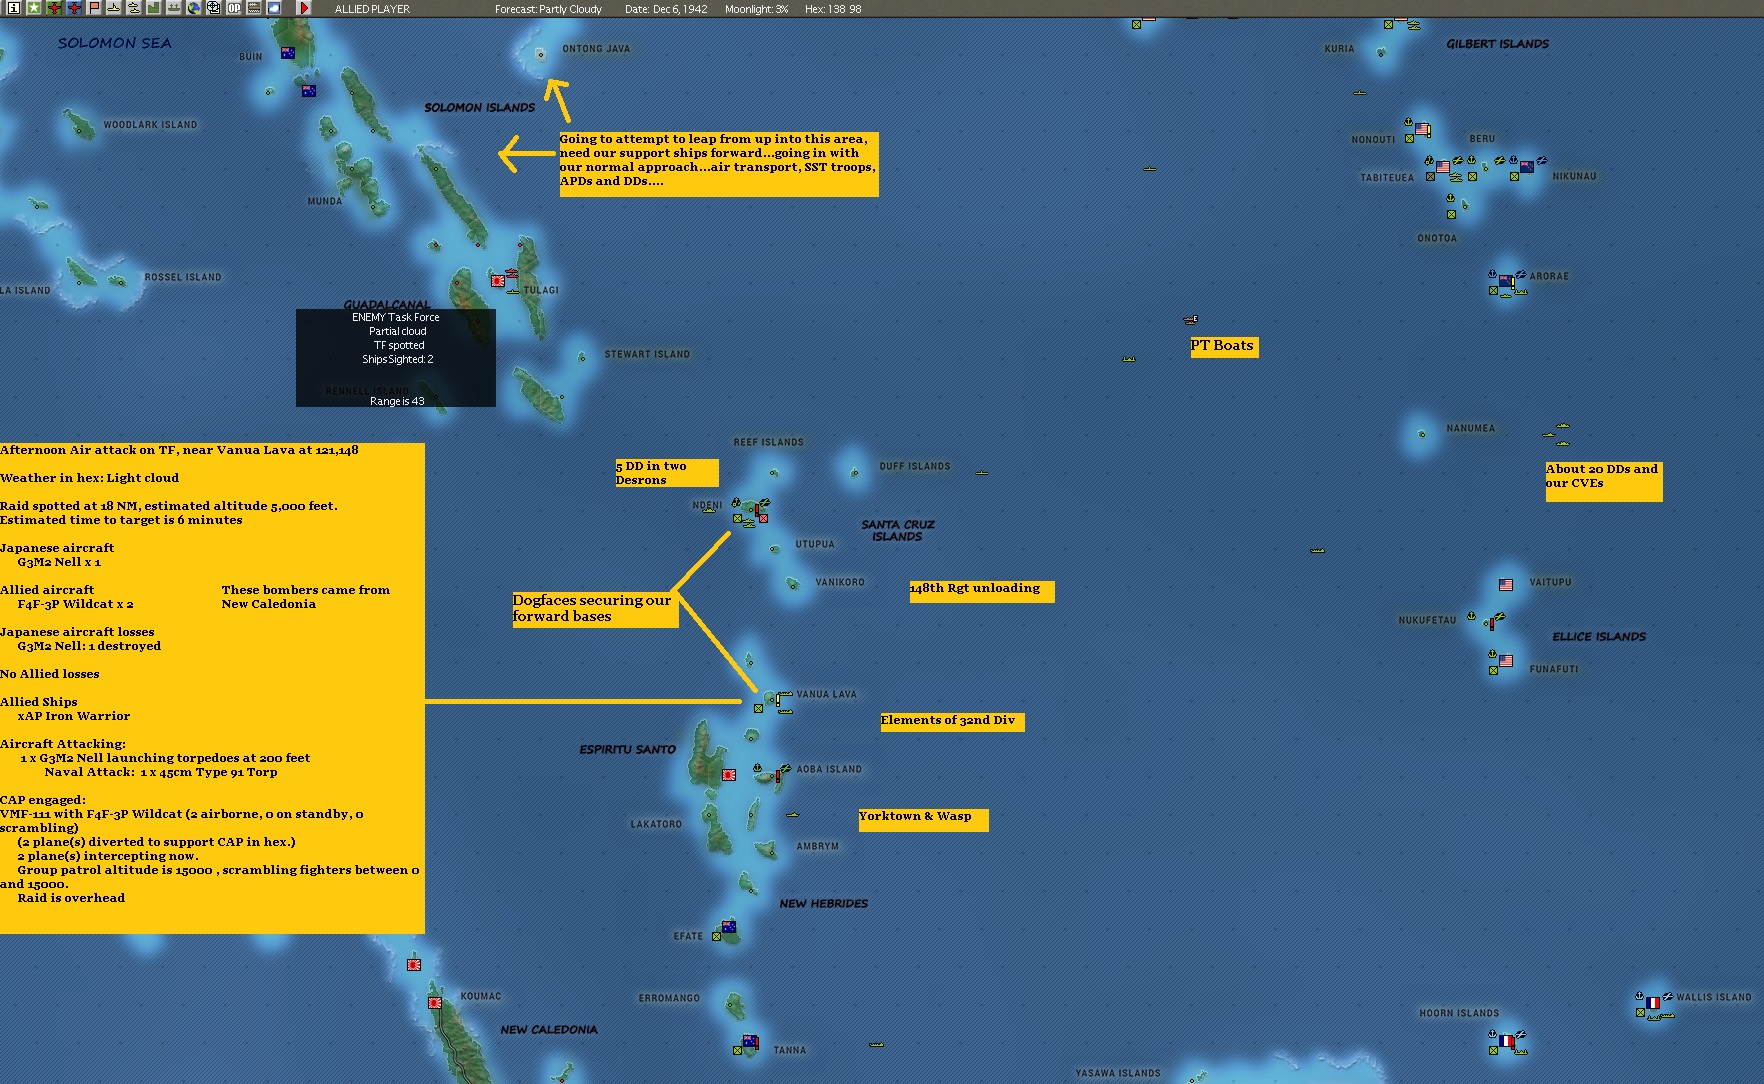Image resolution: width=1764 pixels, height=1084 pixels.
Task: Click the Moonlight: 3% text
Action: coord(756,9)
